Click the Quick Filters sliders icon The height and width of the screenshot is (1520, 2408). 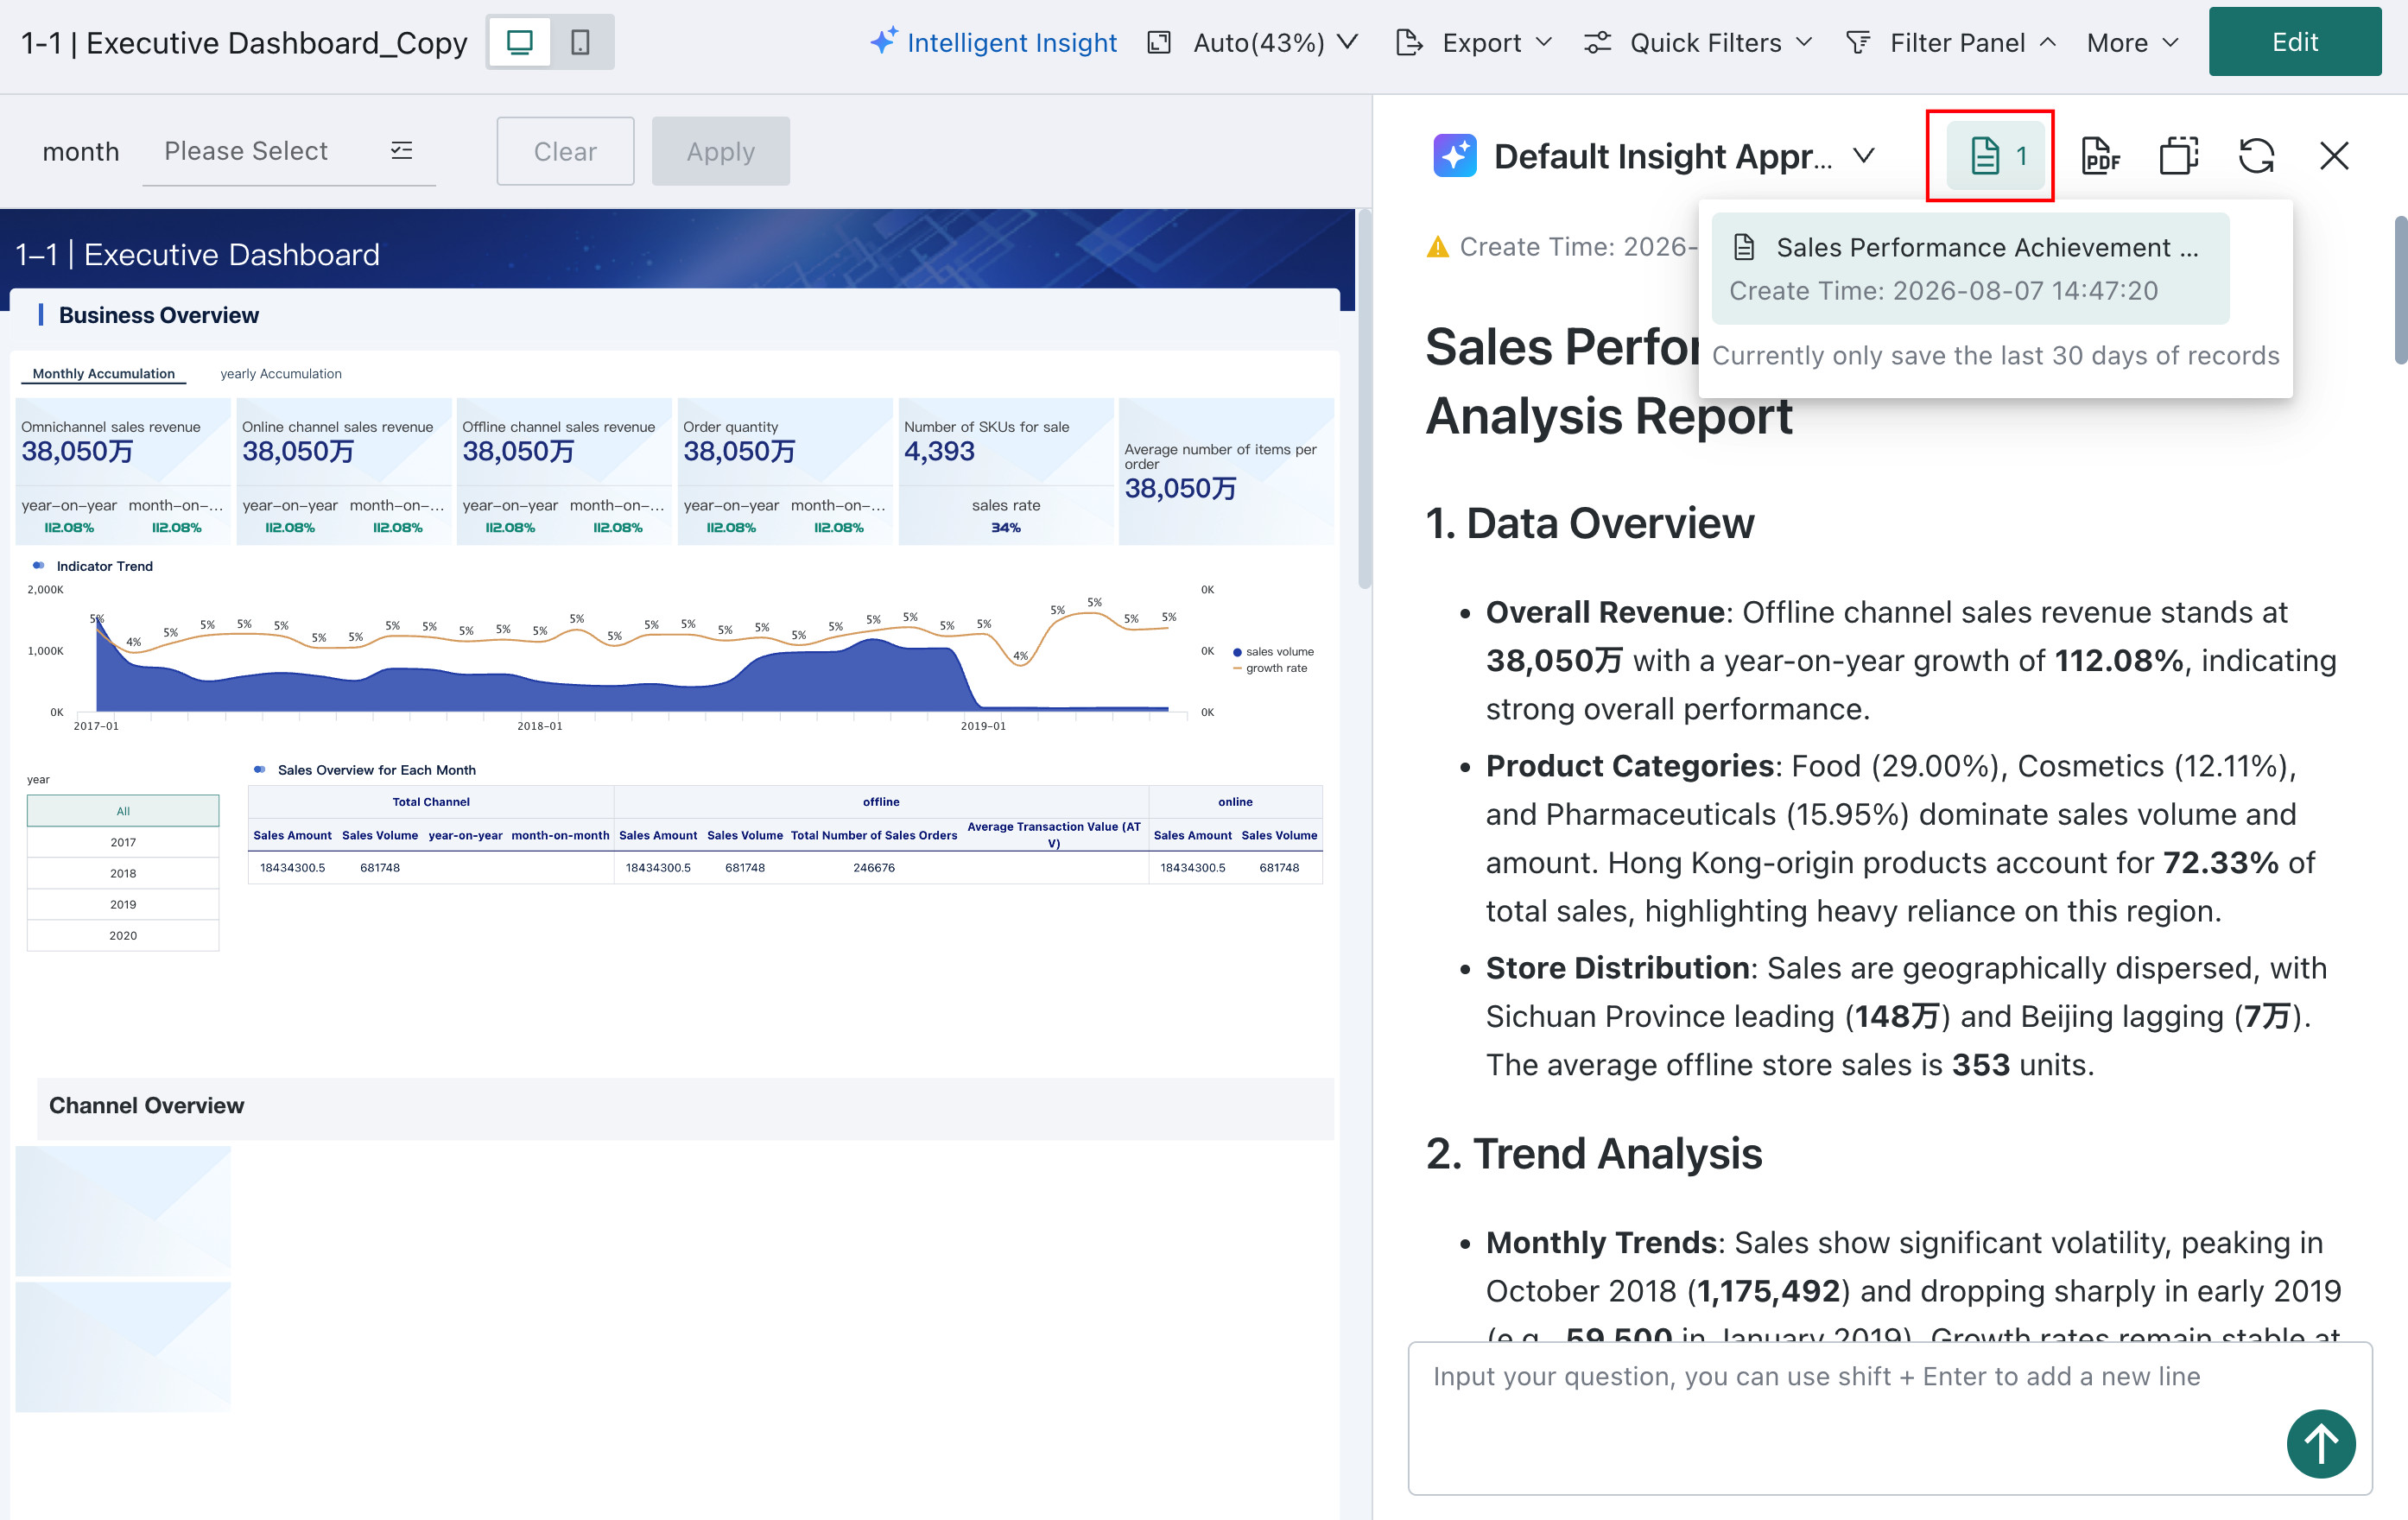(x=1598, y=42)
